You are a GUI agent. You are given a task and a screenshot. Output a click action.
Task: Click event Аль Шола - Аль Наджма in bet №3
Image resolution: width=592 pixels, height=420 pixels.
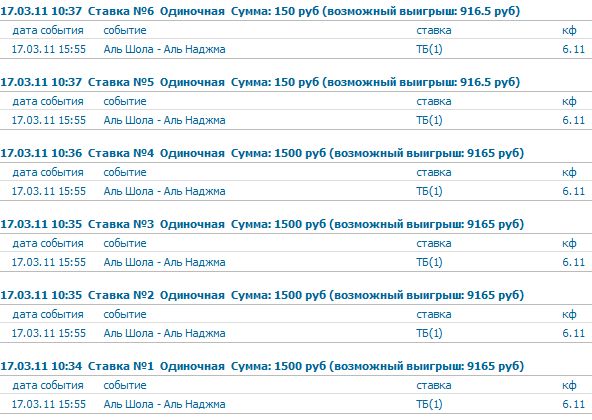[x=165, y=262]
